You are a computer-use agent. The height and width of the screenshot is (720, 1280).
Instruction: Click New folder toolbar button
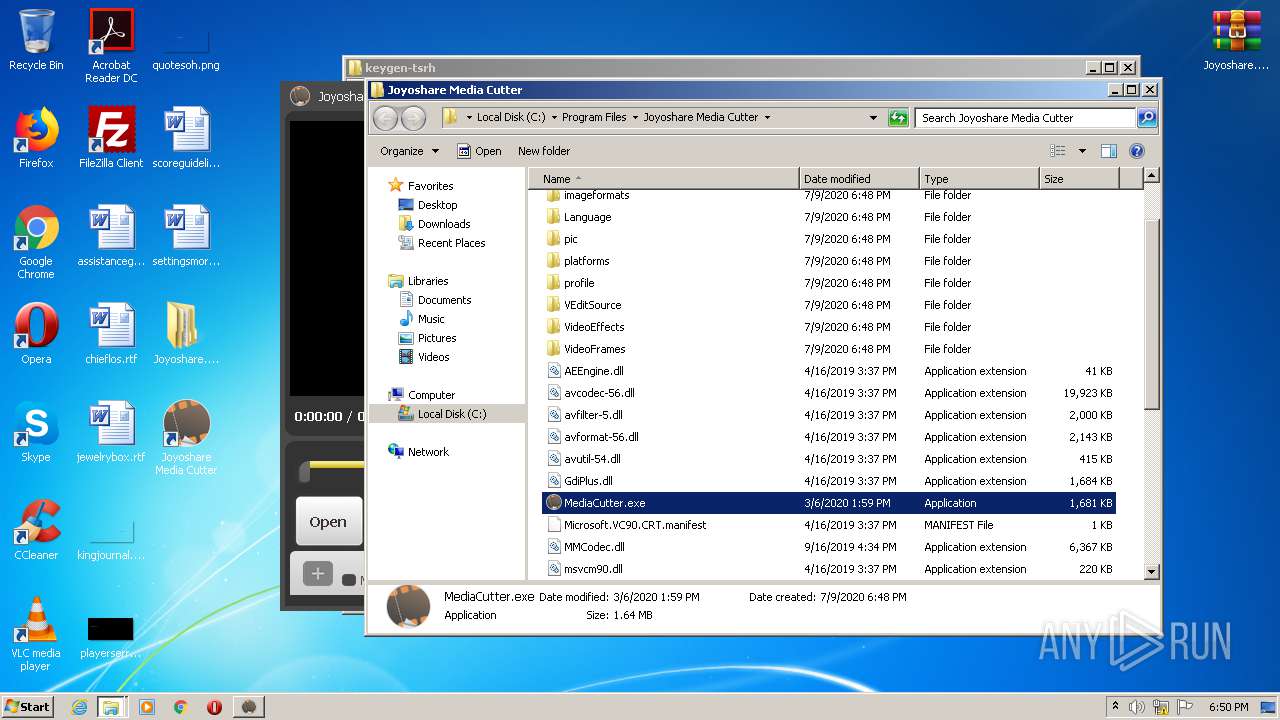[544, 151]
